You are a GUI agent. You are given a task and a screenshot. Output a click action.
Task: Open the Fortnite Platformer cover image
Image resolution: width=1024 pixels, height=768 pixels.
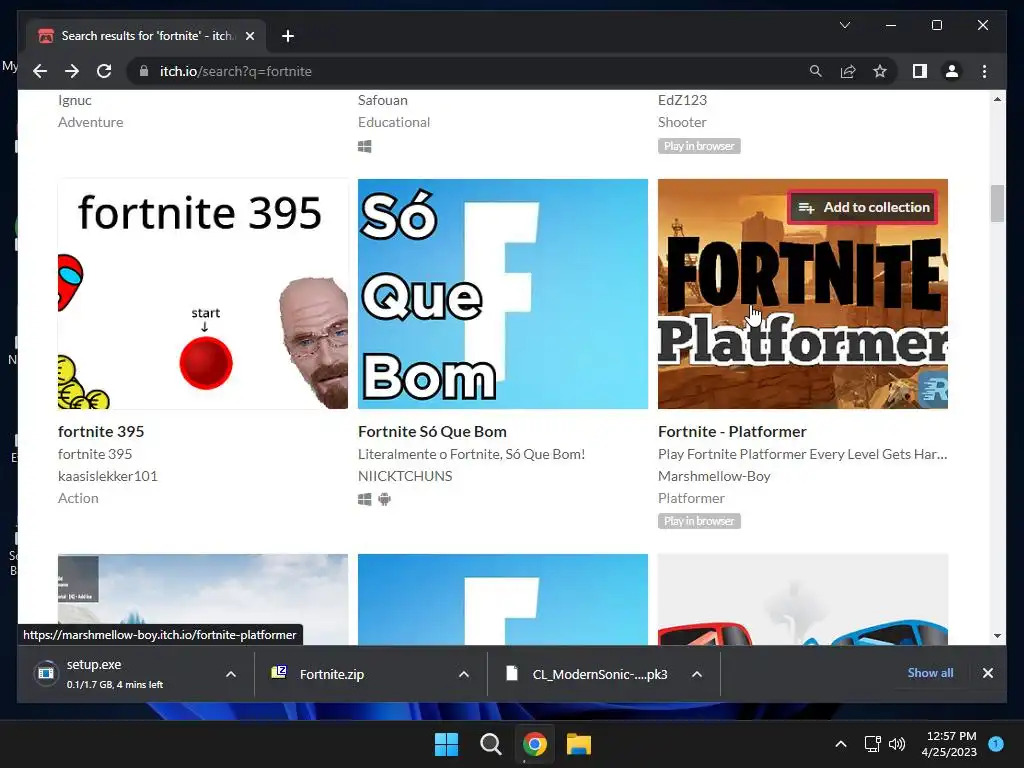(803, 294)
